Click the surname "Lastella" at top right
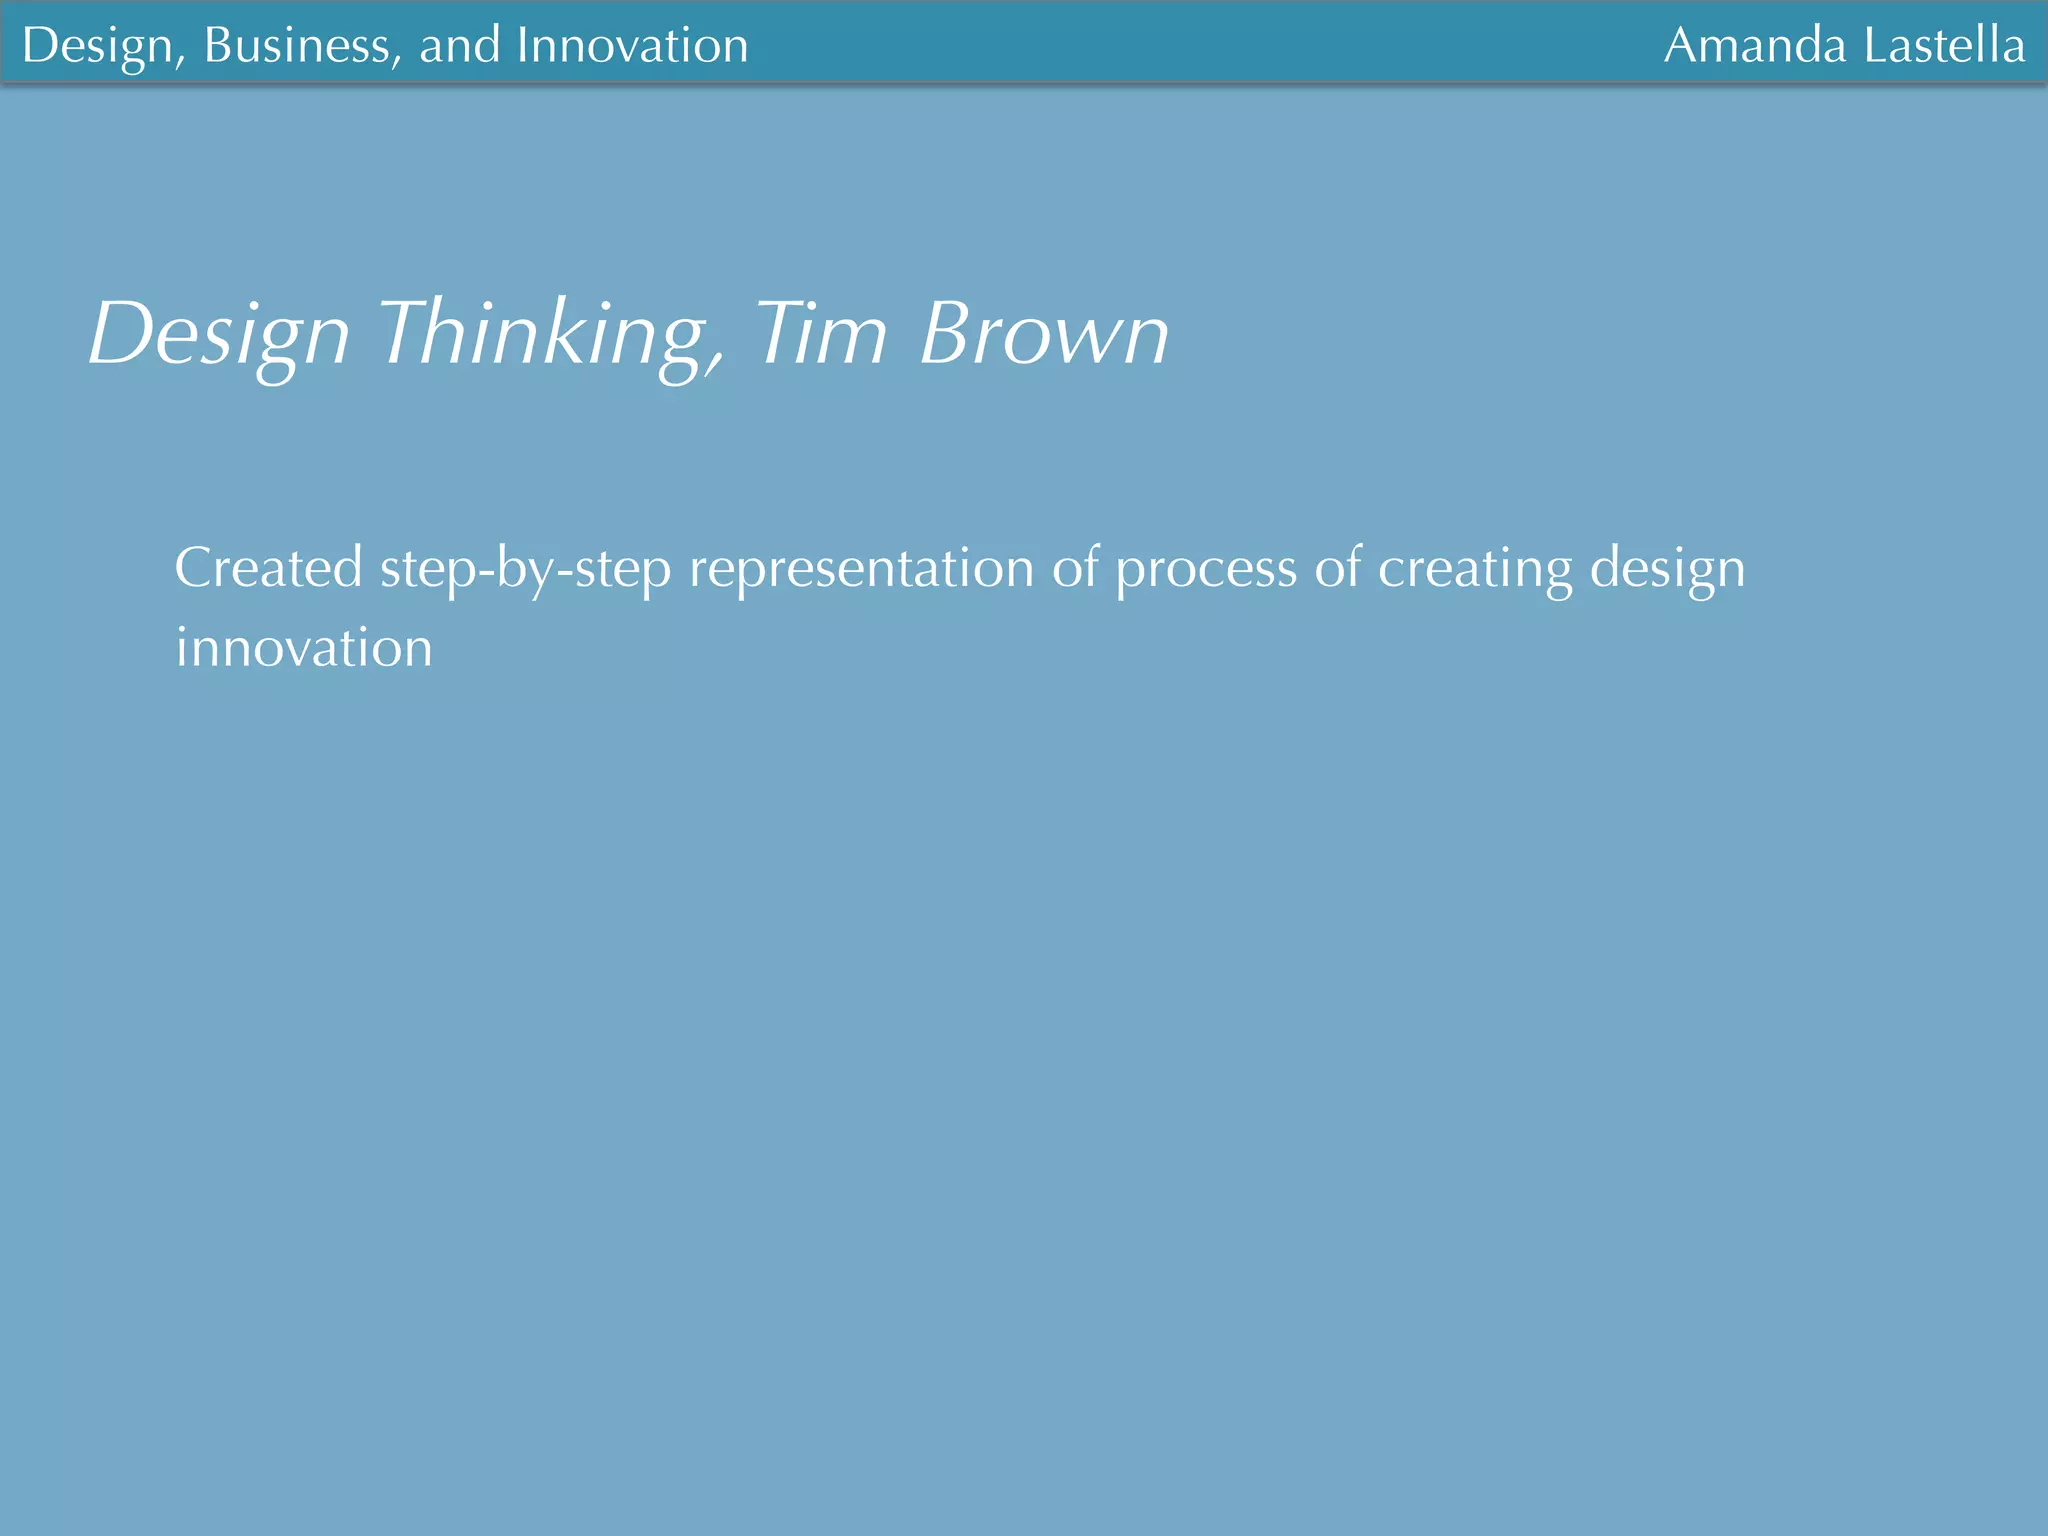Screen dimensions: 2048x1536 pos(1944,46)
